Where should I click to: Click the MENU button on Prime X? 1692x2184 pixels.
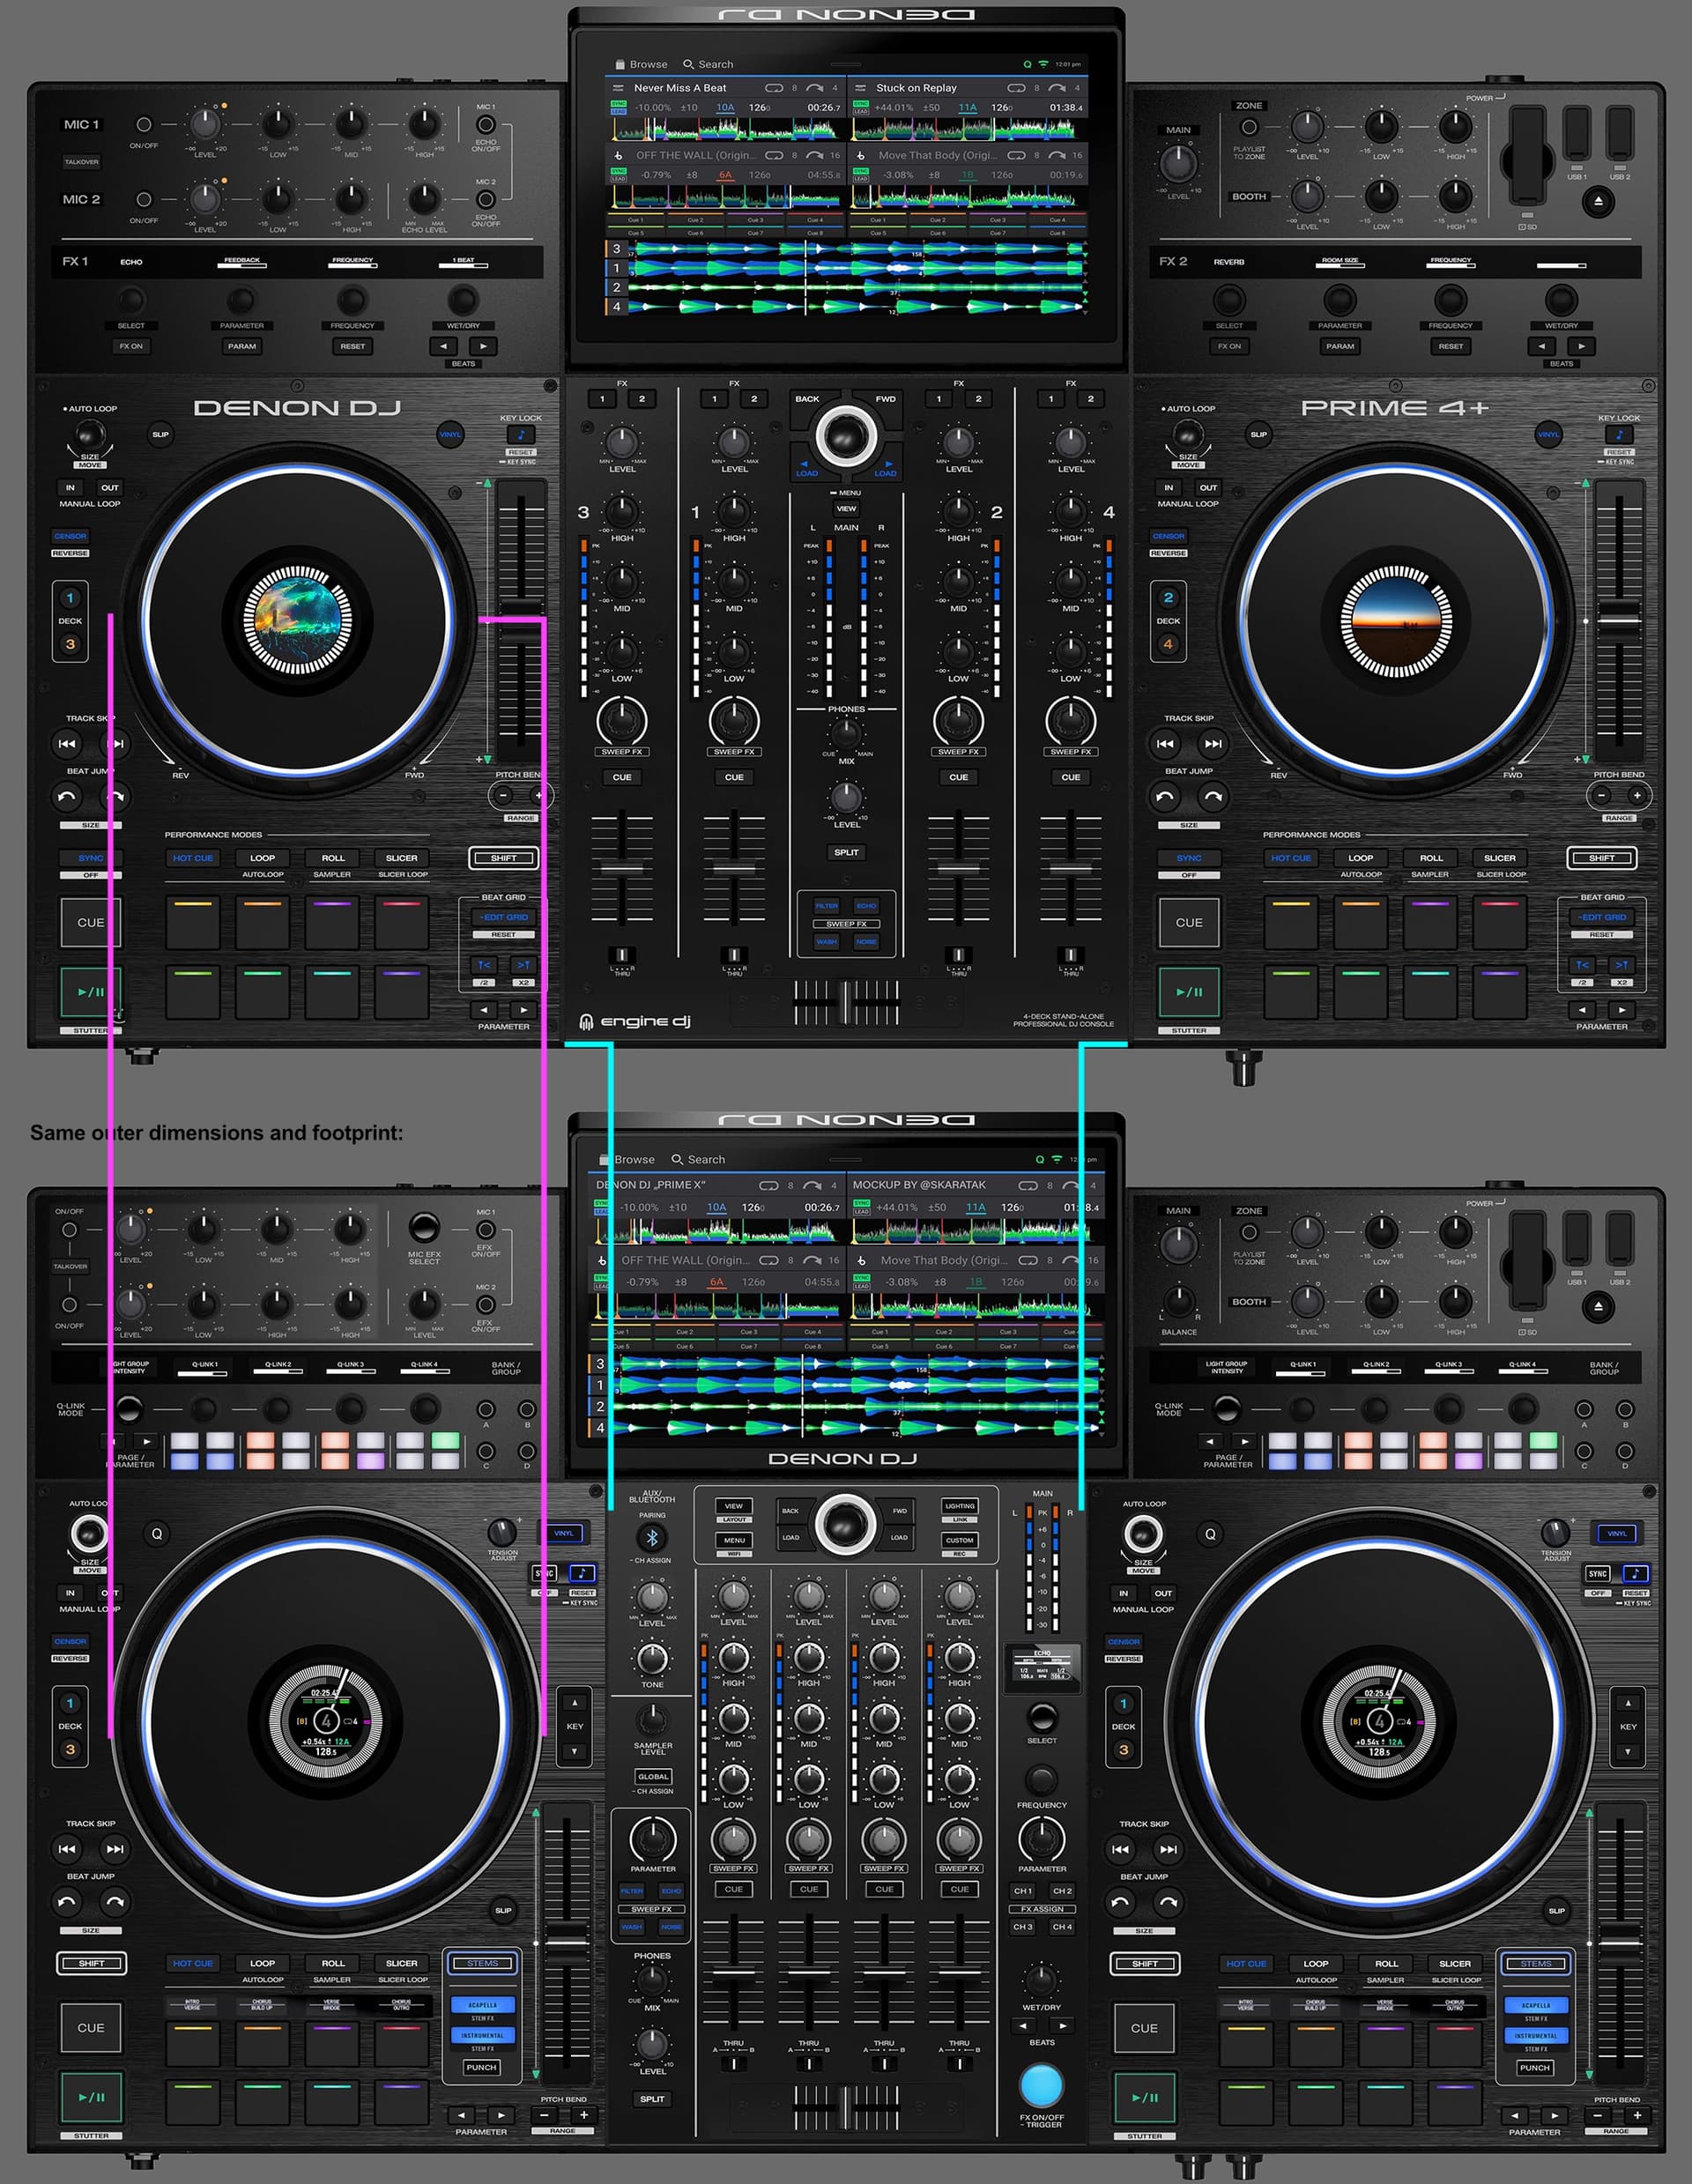[x=734, y=1540]
